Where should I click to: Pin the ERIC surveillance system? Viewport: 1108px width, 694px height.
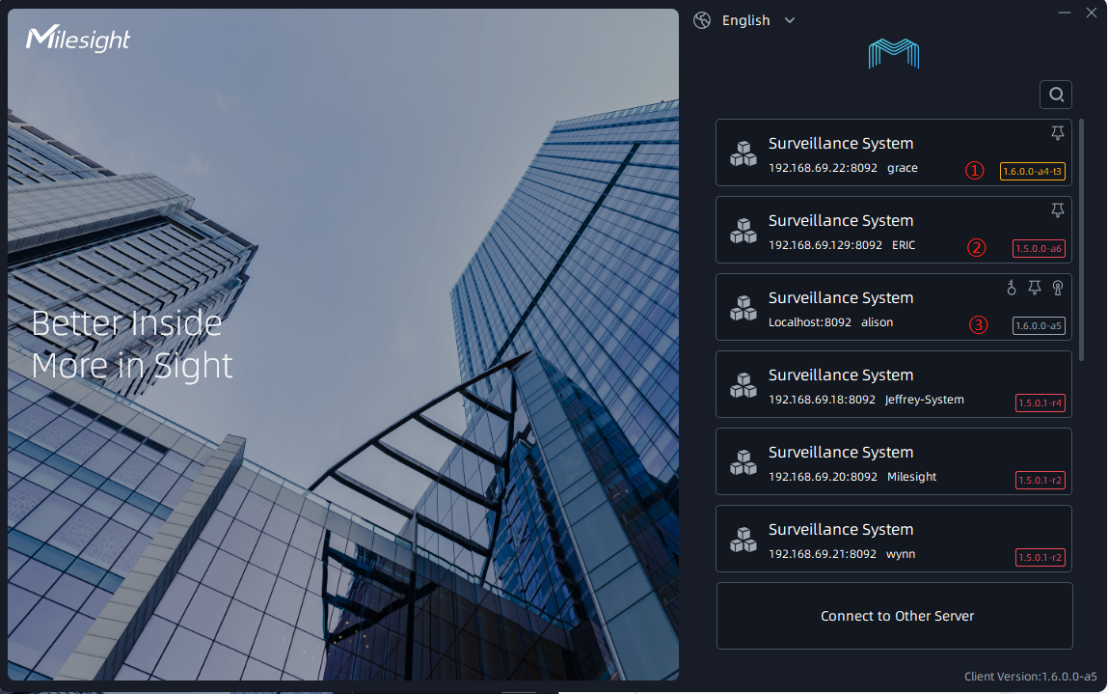point(1057,210)
